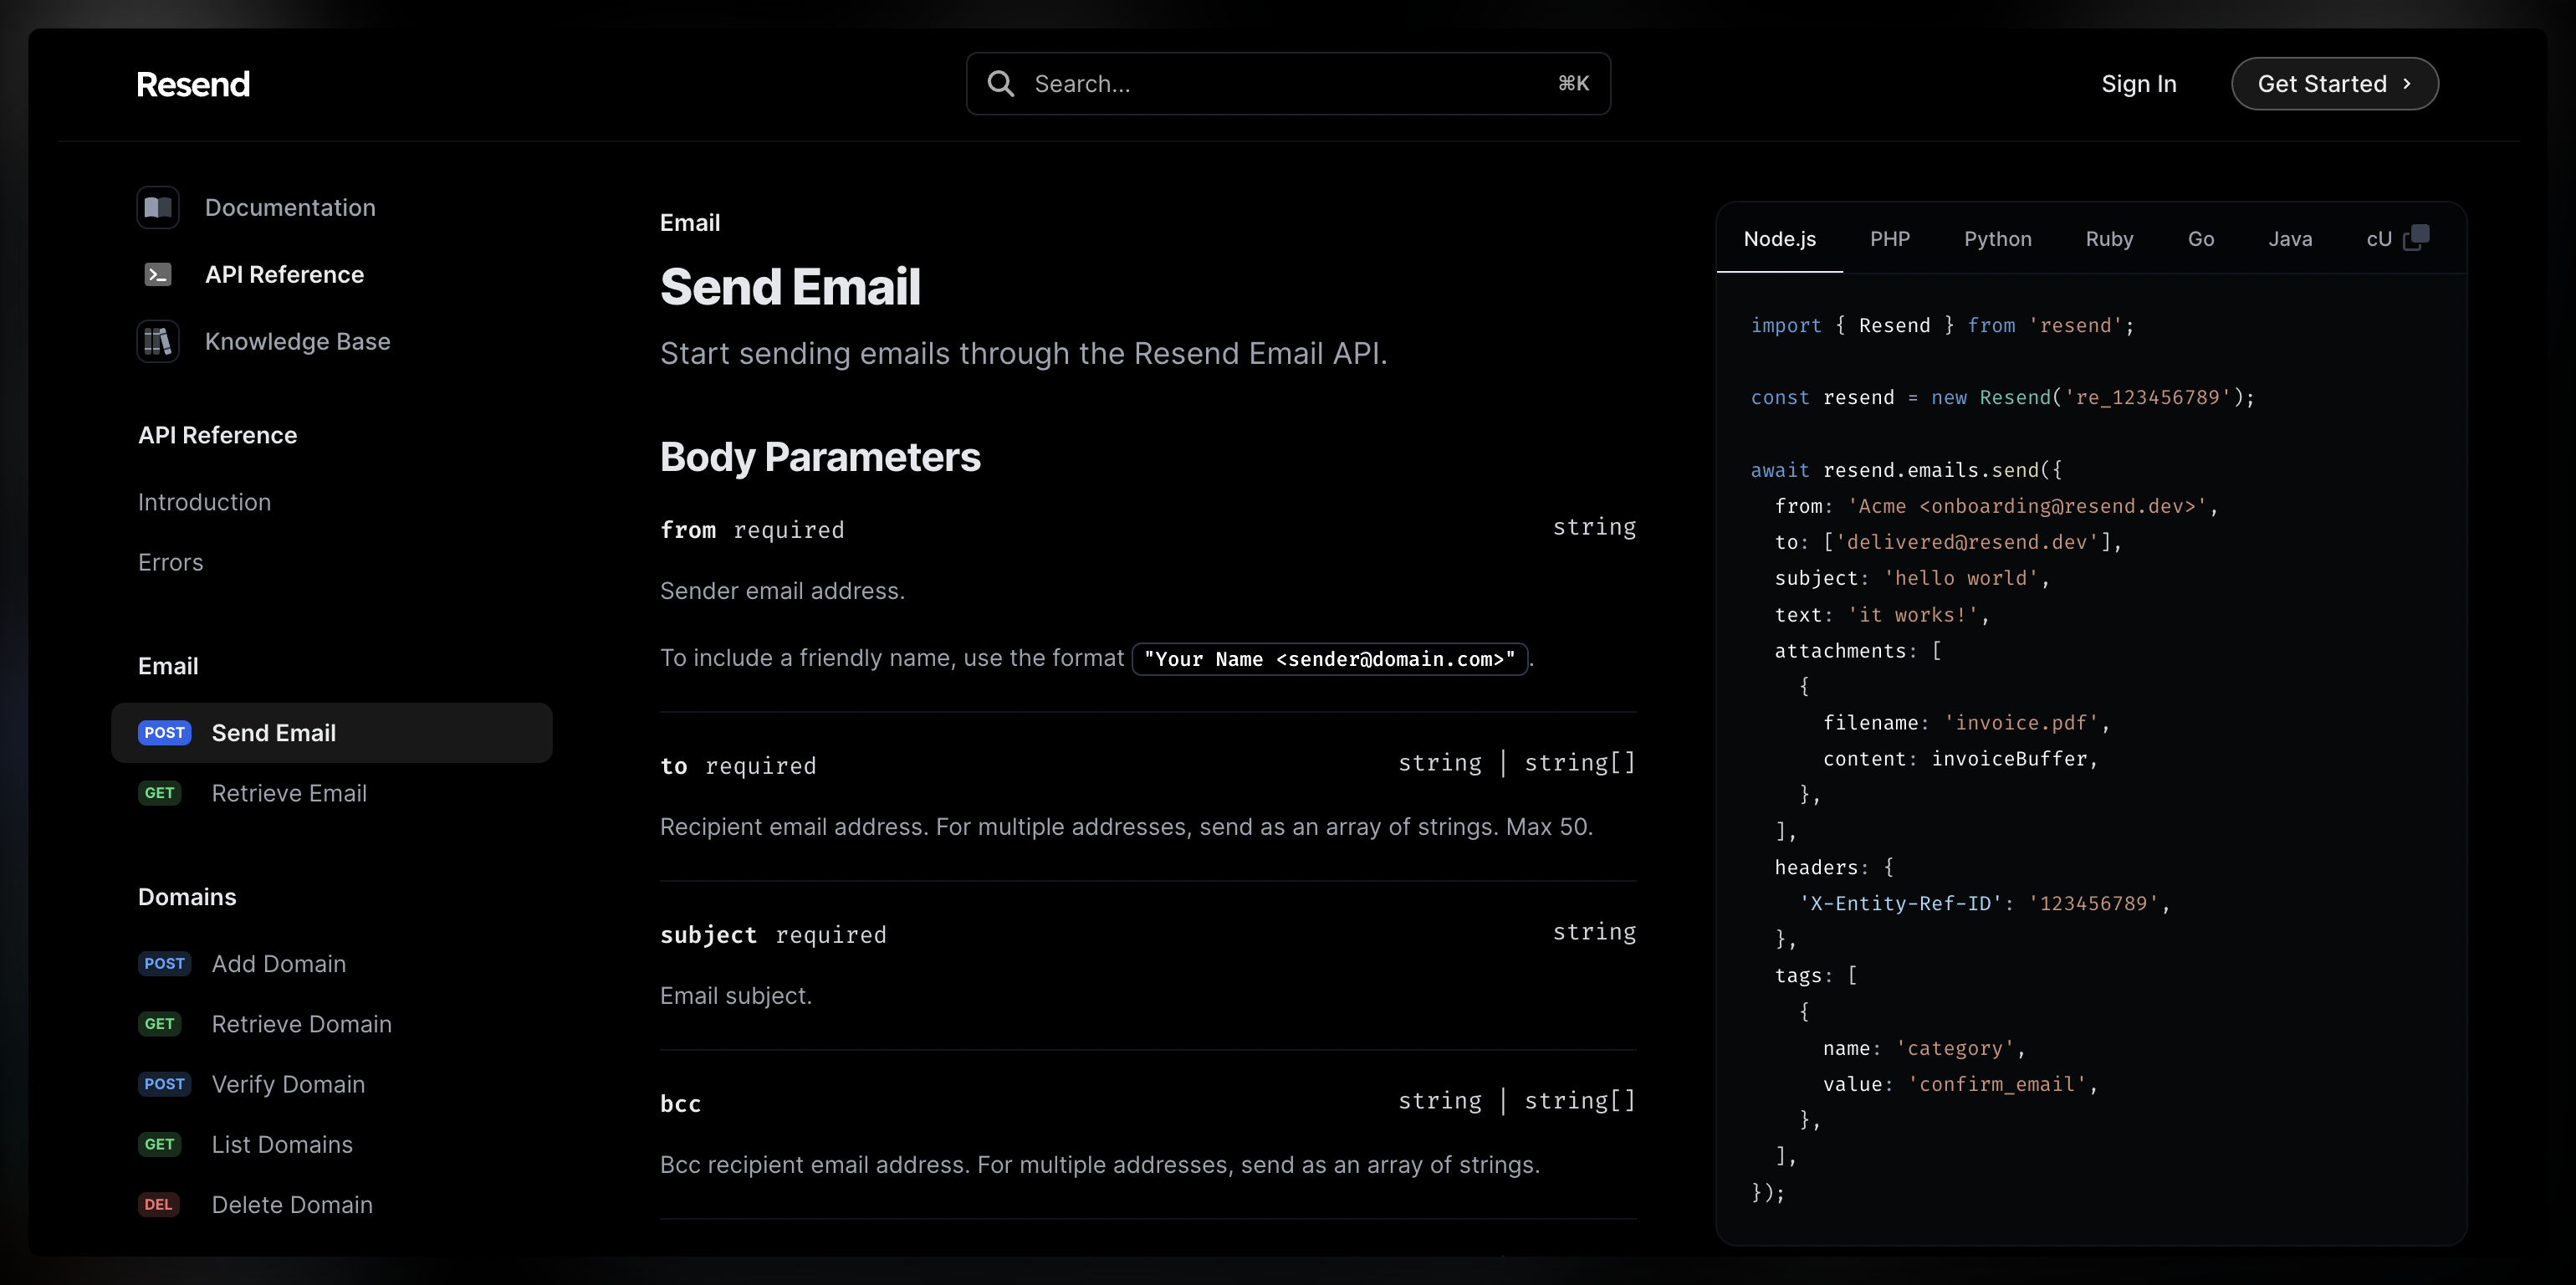Click the 'confirm_email' value in code

click(x=1997, y=1085)
